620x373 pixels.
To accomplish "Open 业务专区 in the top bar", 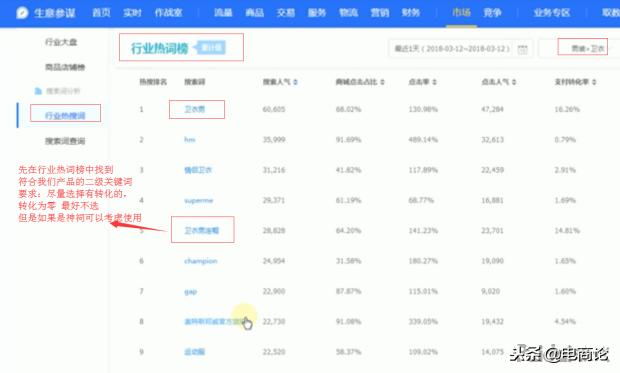I will [552, 13].
